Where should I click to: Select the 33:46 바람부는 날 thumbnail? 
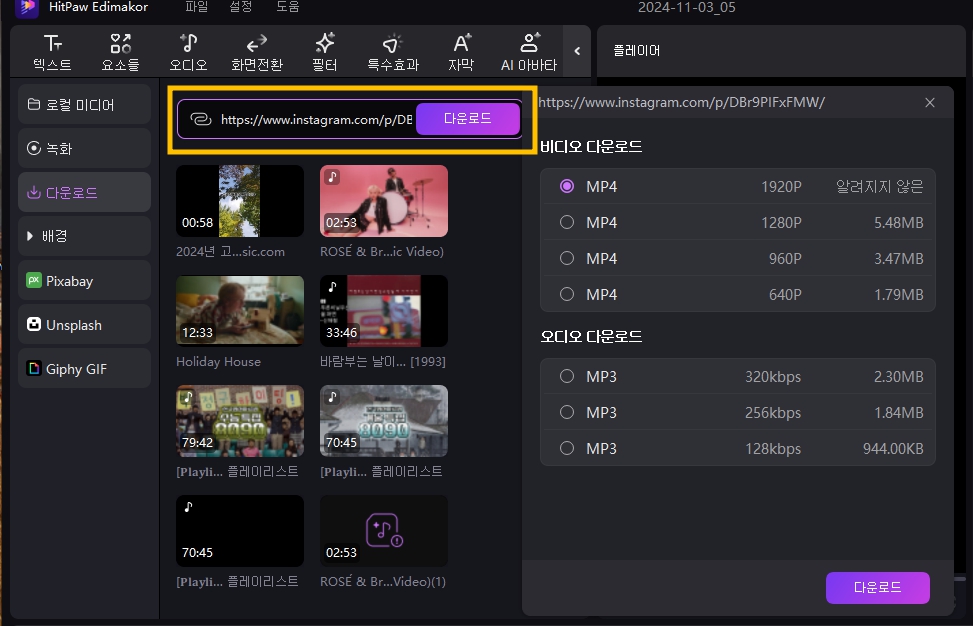pyautogui.click(x=384, y=311)
